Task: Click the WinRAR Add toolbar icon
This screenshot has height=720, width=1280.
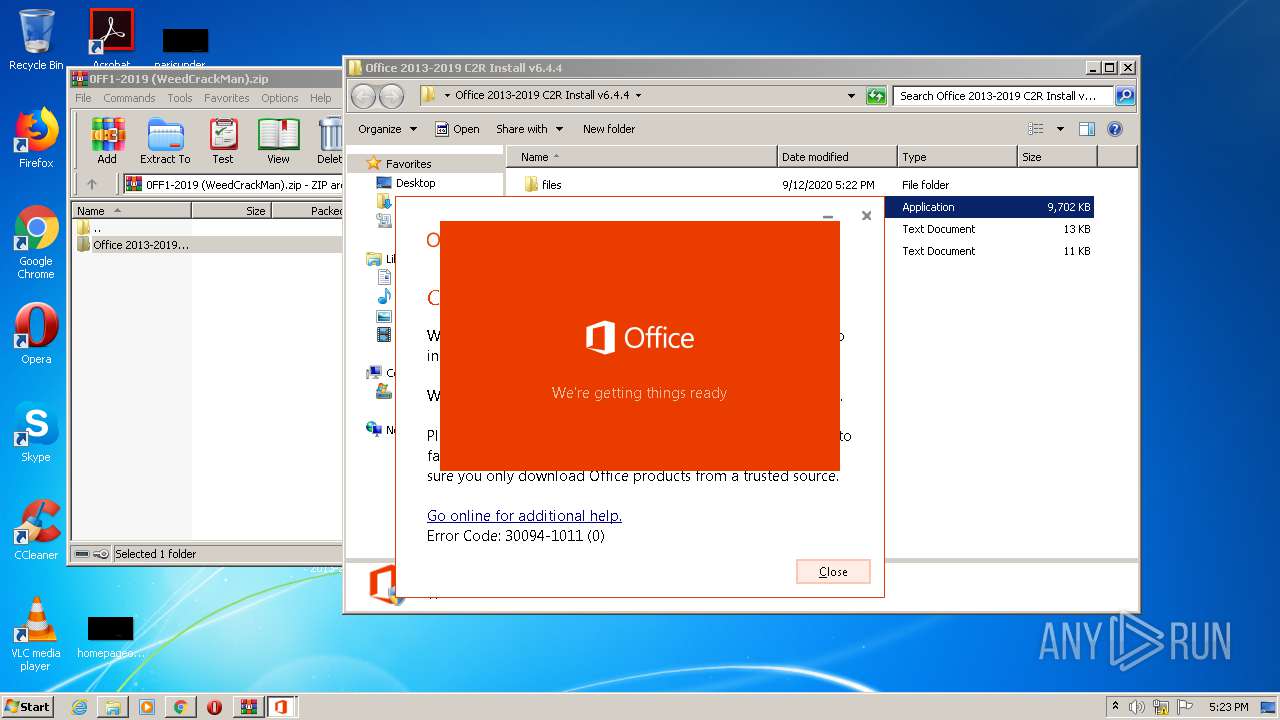Action: [x=107, y=141]
